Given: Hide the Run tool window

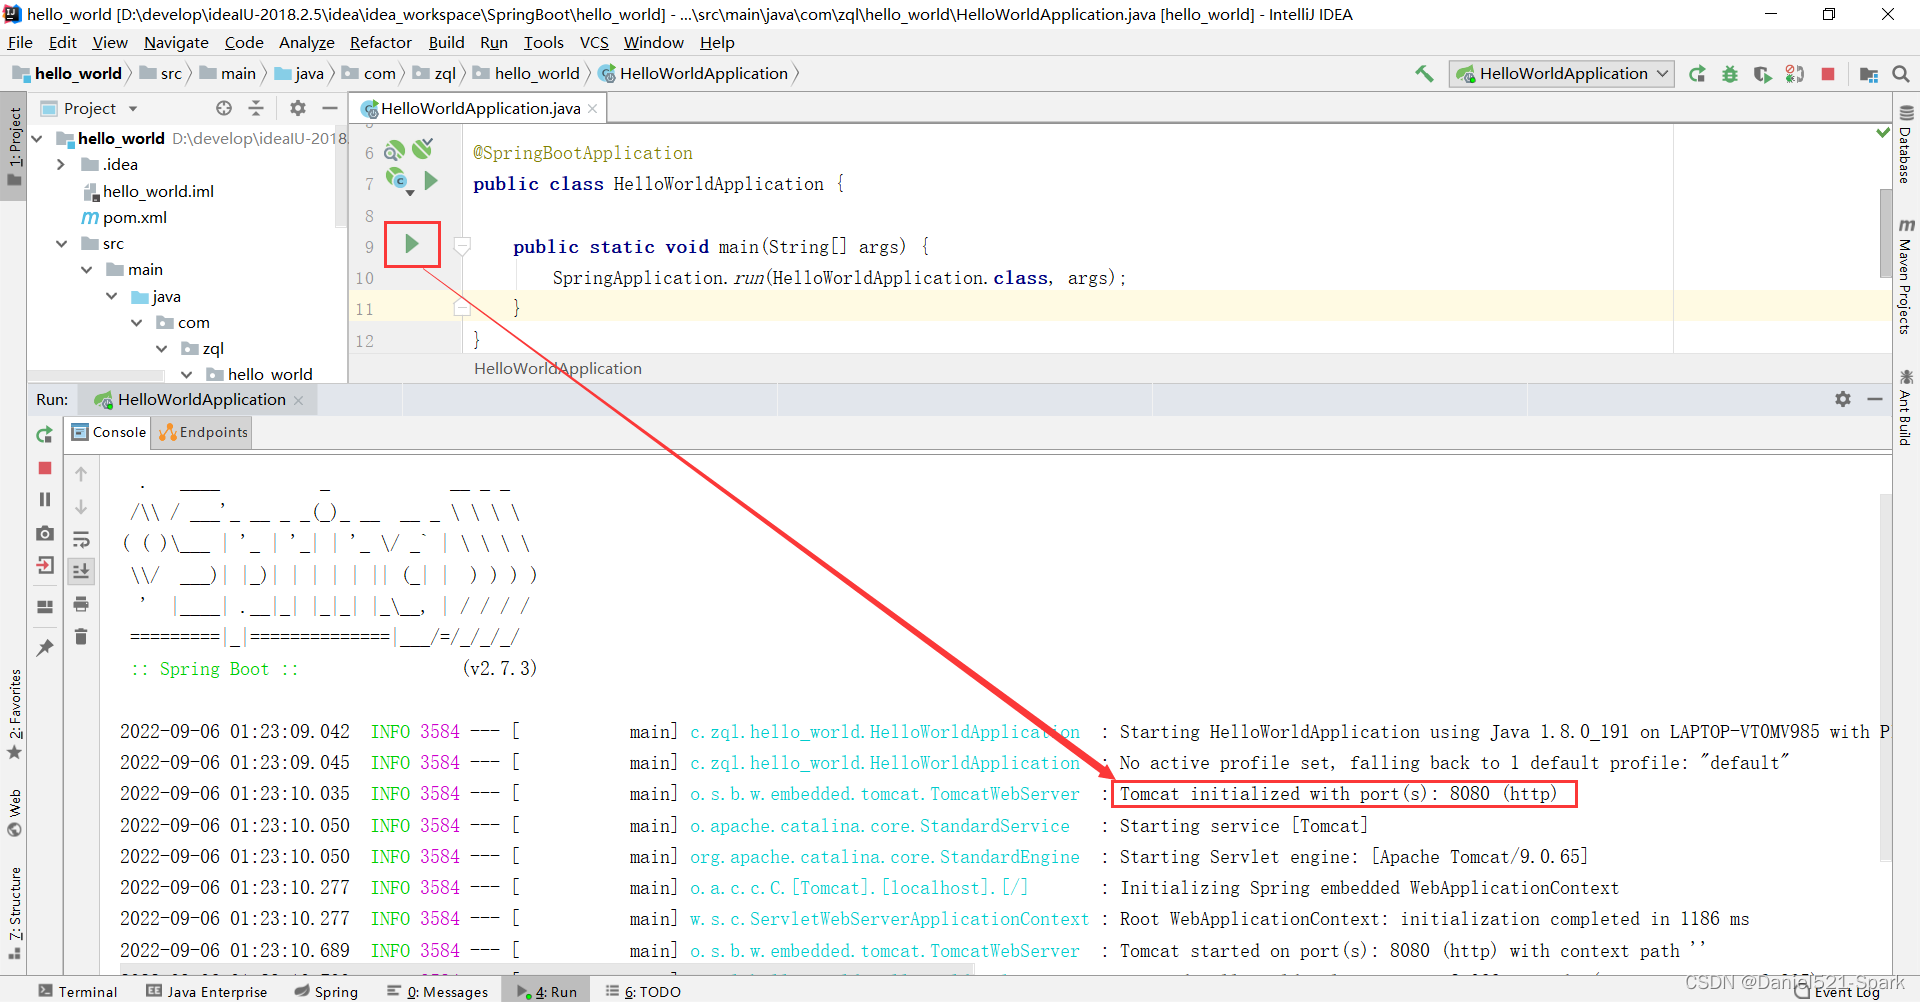Looking at the screenshot, I should point(1875,399).
